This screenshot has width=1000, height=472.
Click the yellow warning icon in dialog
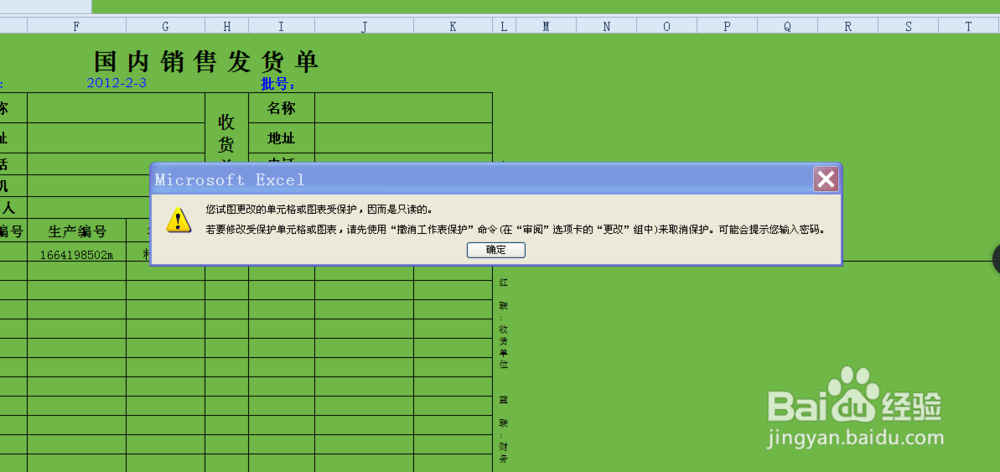pos(179,219)
